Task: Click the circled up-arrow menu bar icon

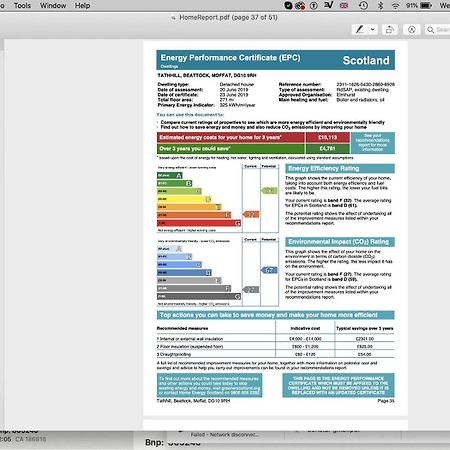Action: [x=314, y=5]
